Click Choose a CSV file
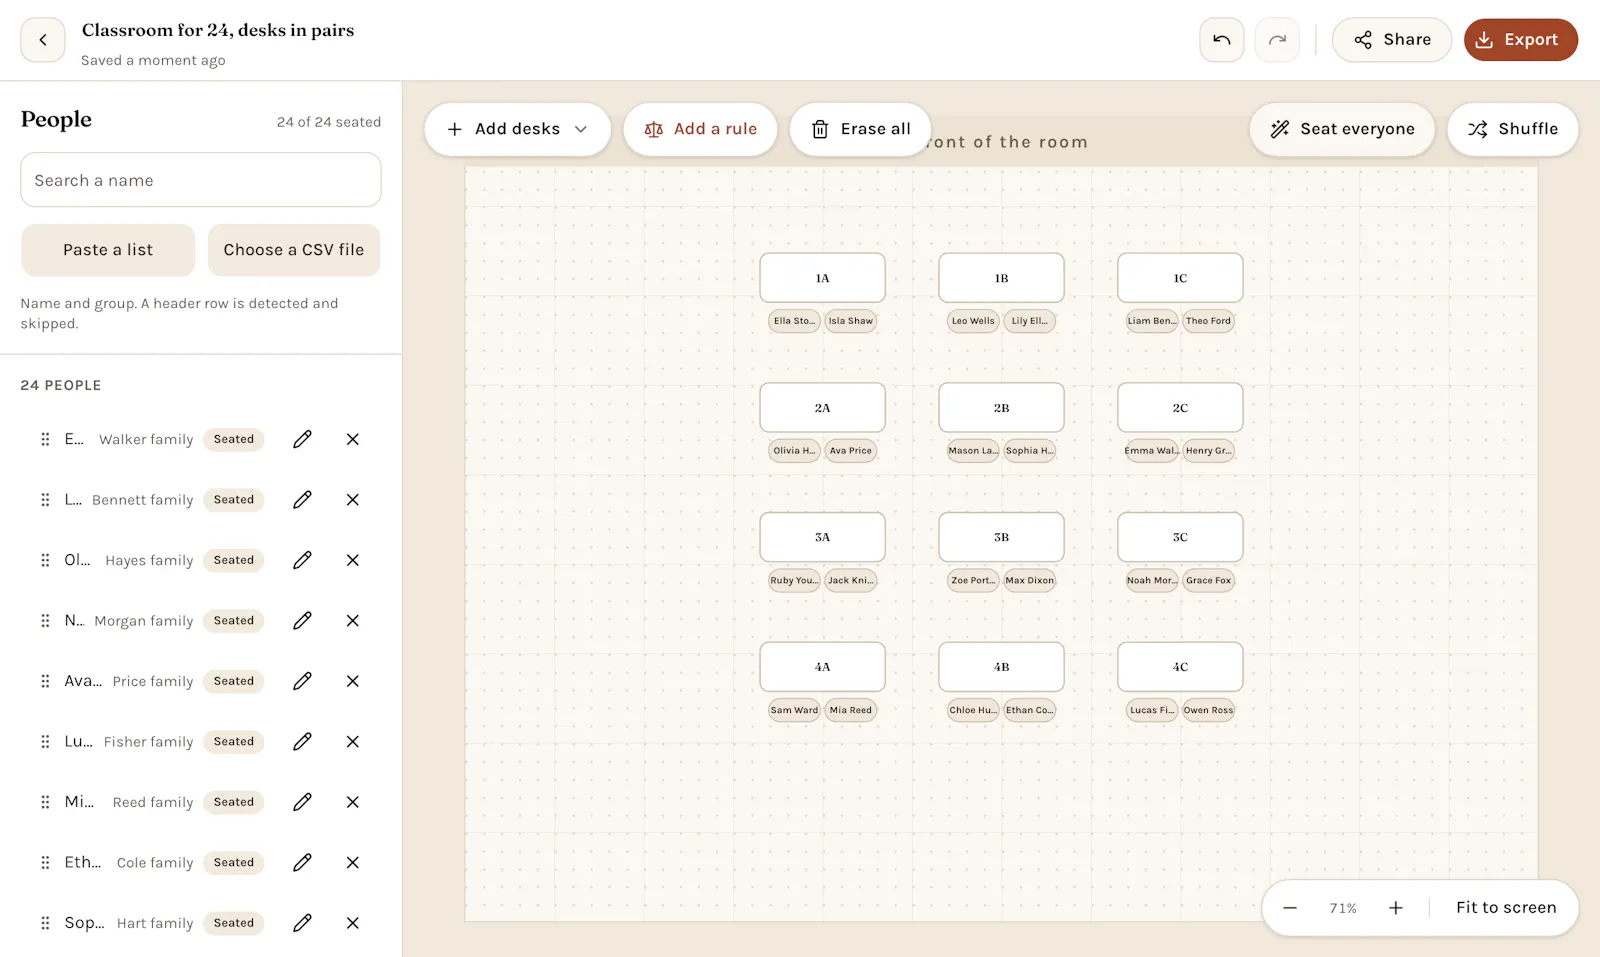This screenshot has width=1600, height=957. (294, 250)
